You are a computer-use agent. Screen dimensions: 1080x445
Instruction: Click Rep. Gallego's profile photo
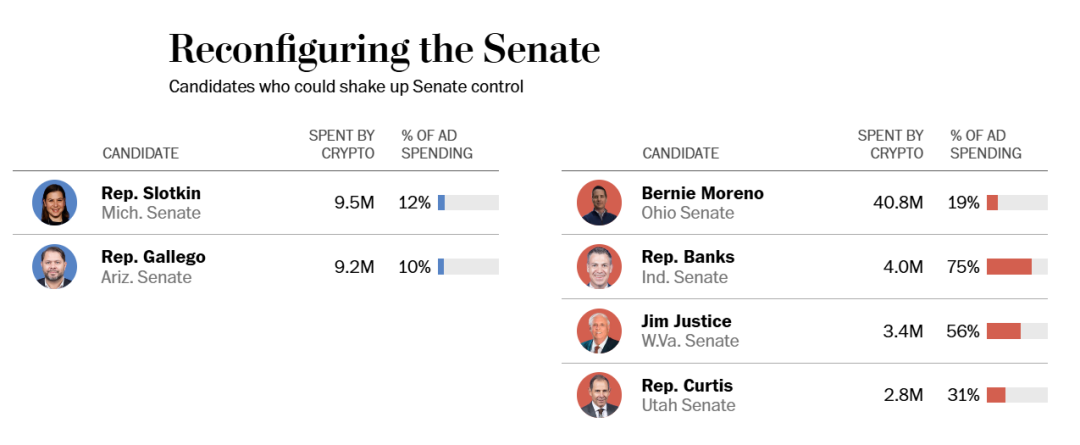[54, 267]
